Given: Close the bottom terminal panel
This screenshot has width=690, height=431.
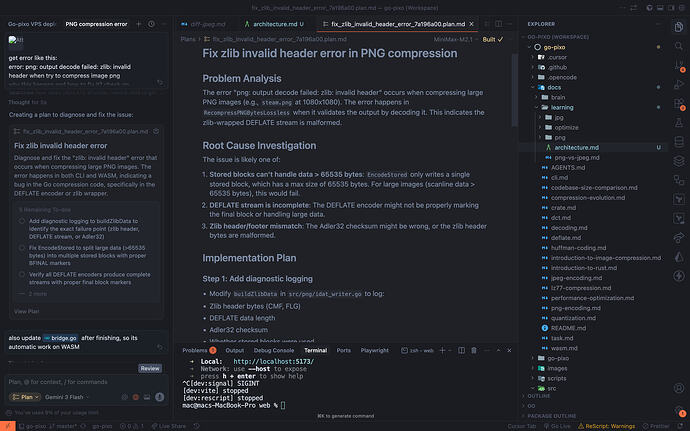Looking at the screenshot, I should coord(509,350).
